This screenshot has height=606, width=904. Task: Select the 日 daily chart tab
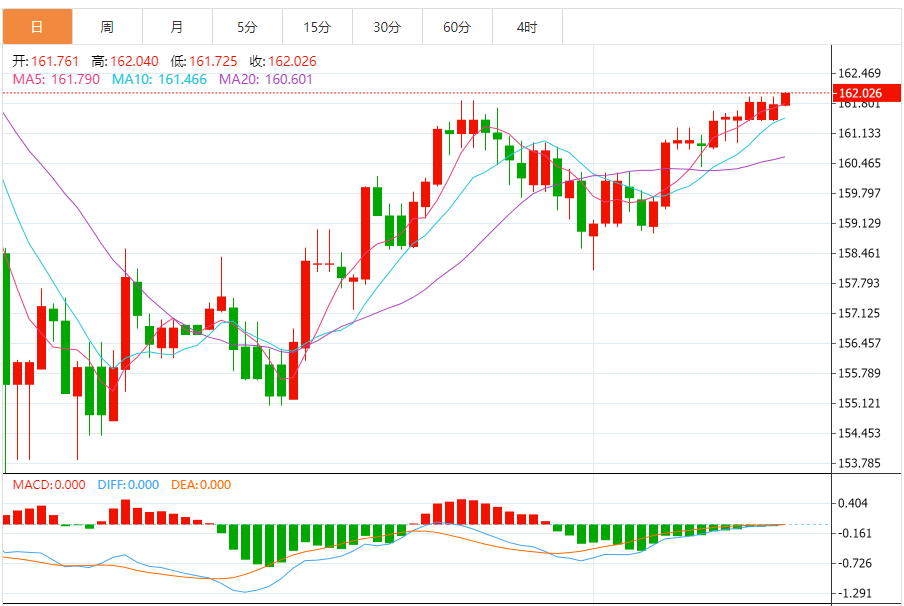click(37, 27)
